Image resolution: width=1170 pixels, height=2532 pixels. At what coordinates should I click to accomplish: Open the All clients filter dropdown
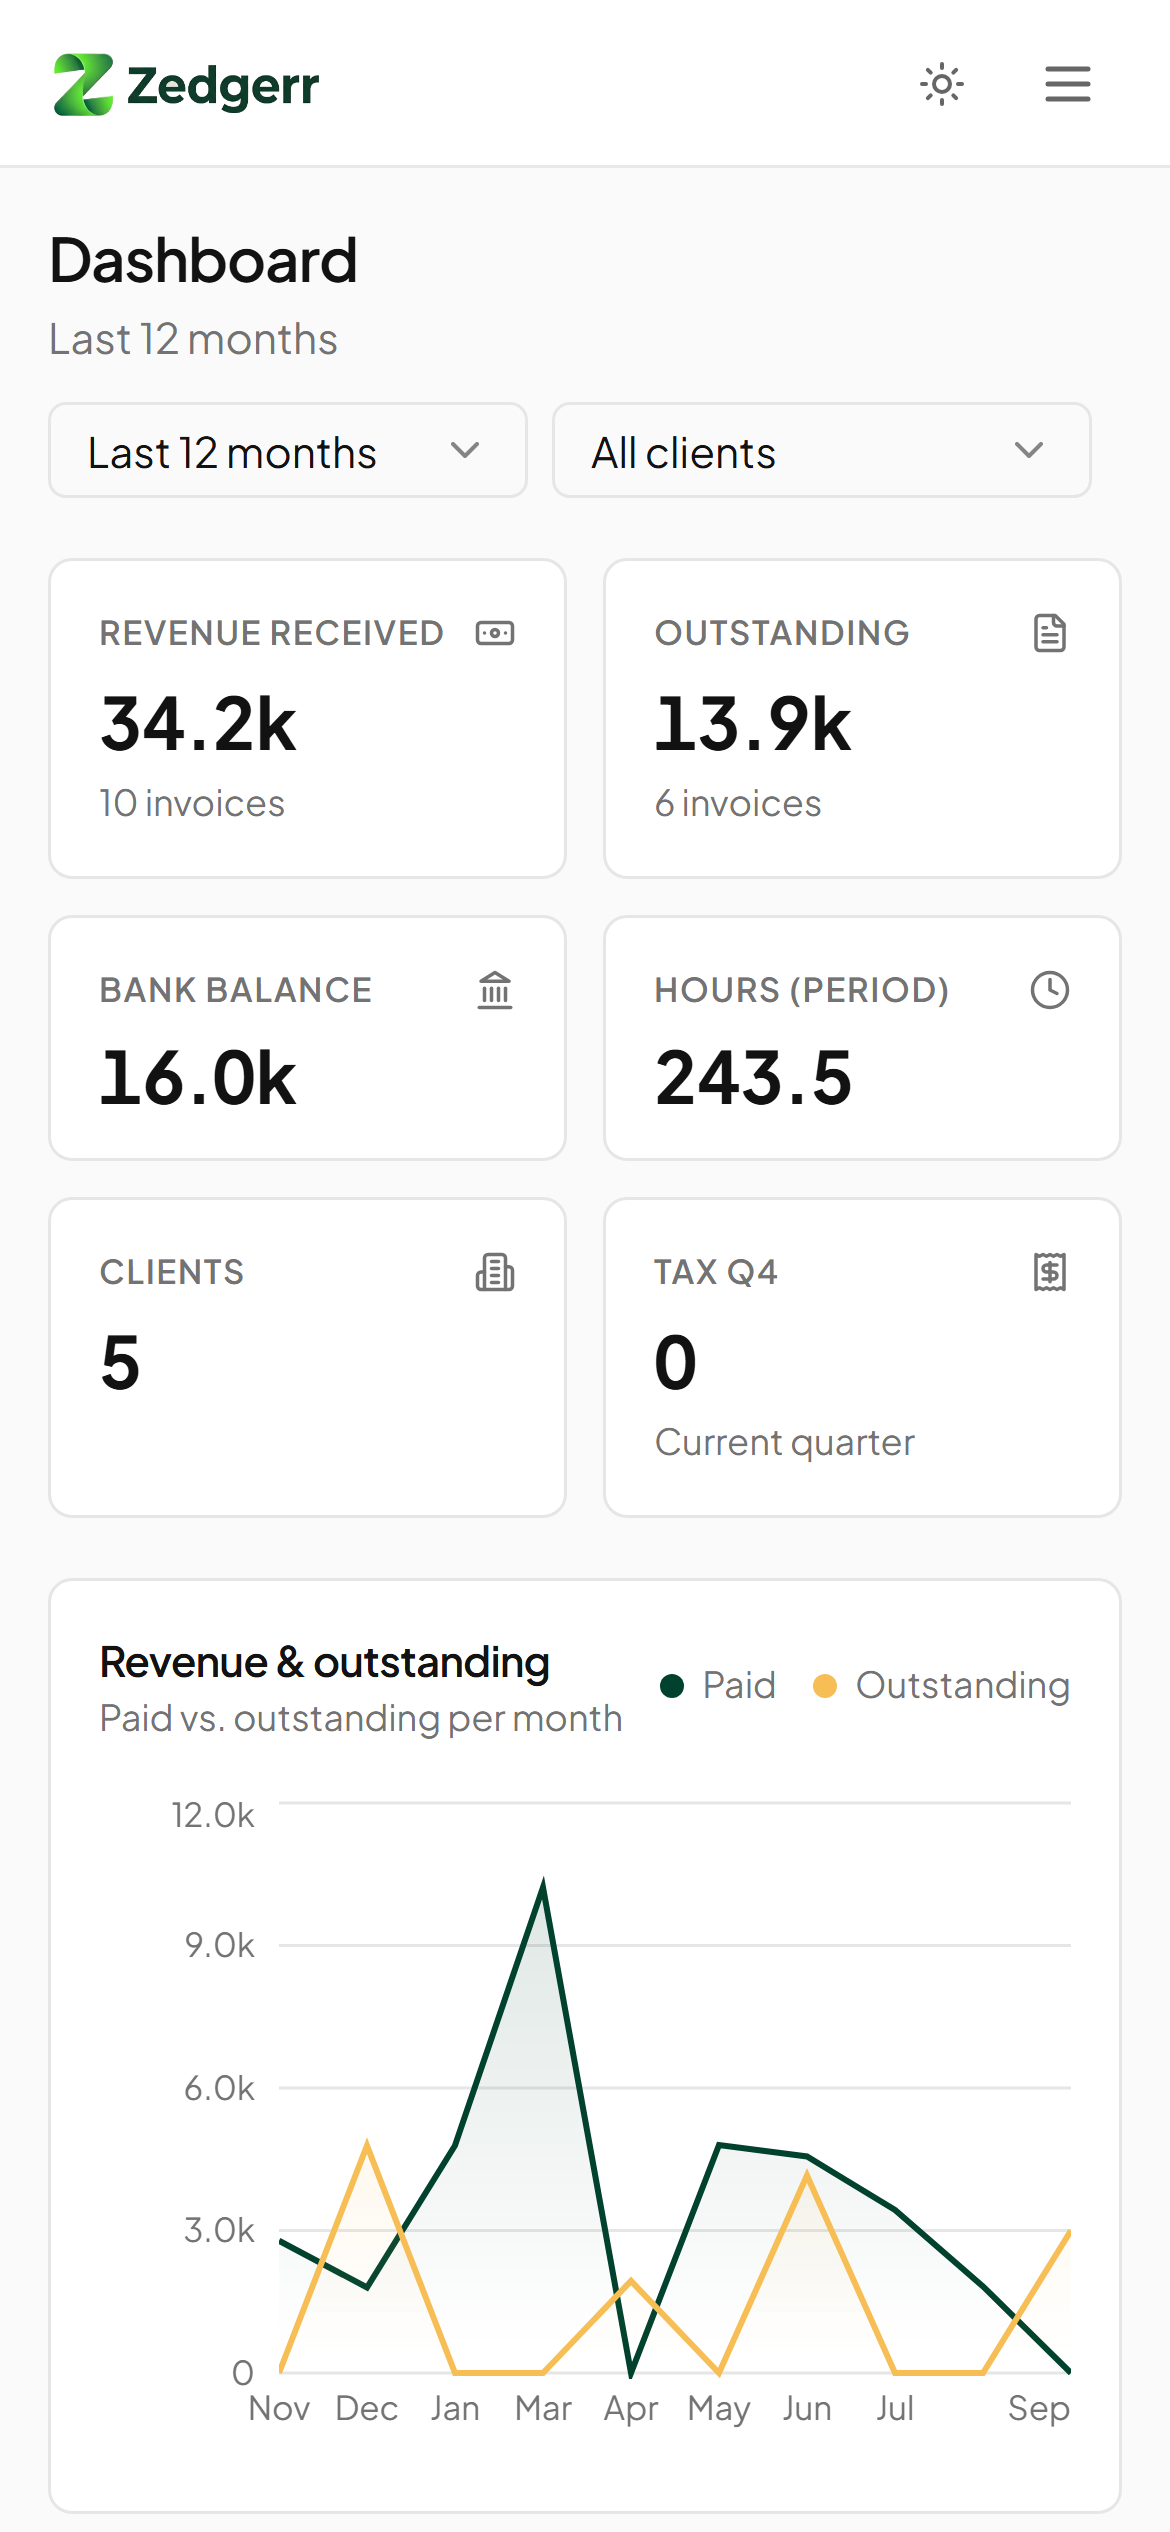click(821, 451)
